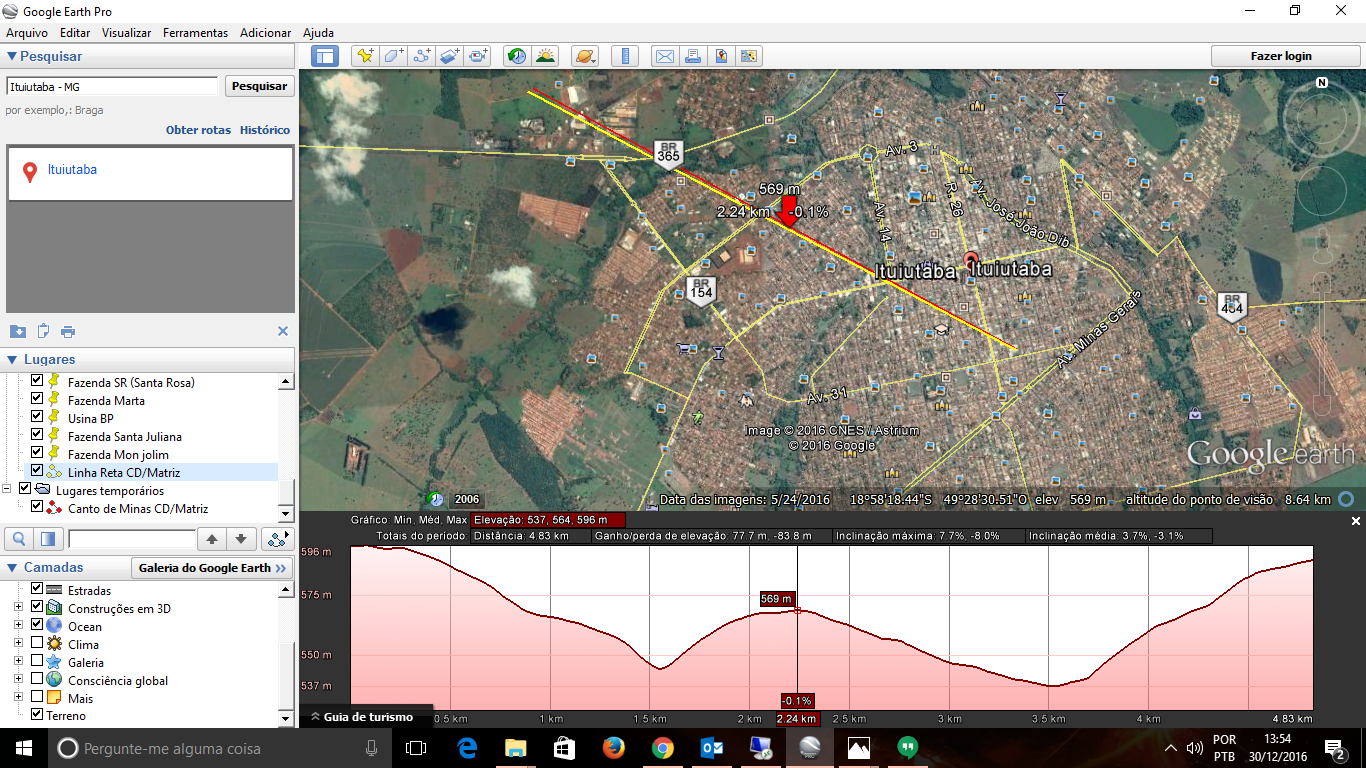Hide the Linha Reta CD/Matriz path
The width and height of the screenshot is (1366, 768).
(x=37, y=471)
